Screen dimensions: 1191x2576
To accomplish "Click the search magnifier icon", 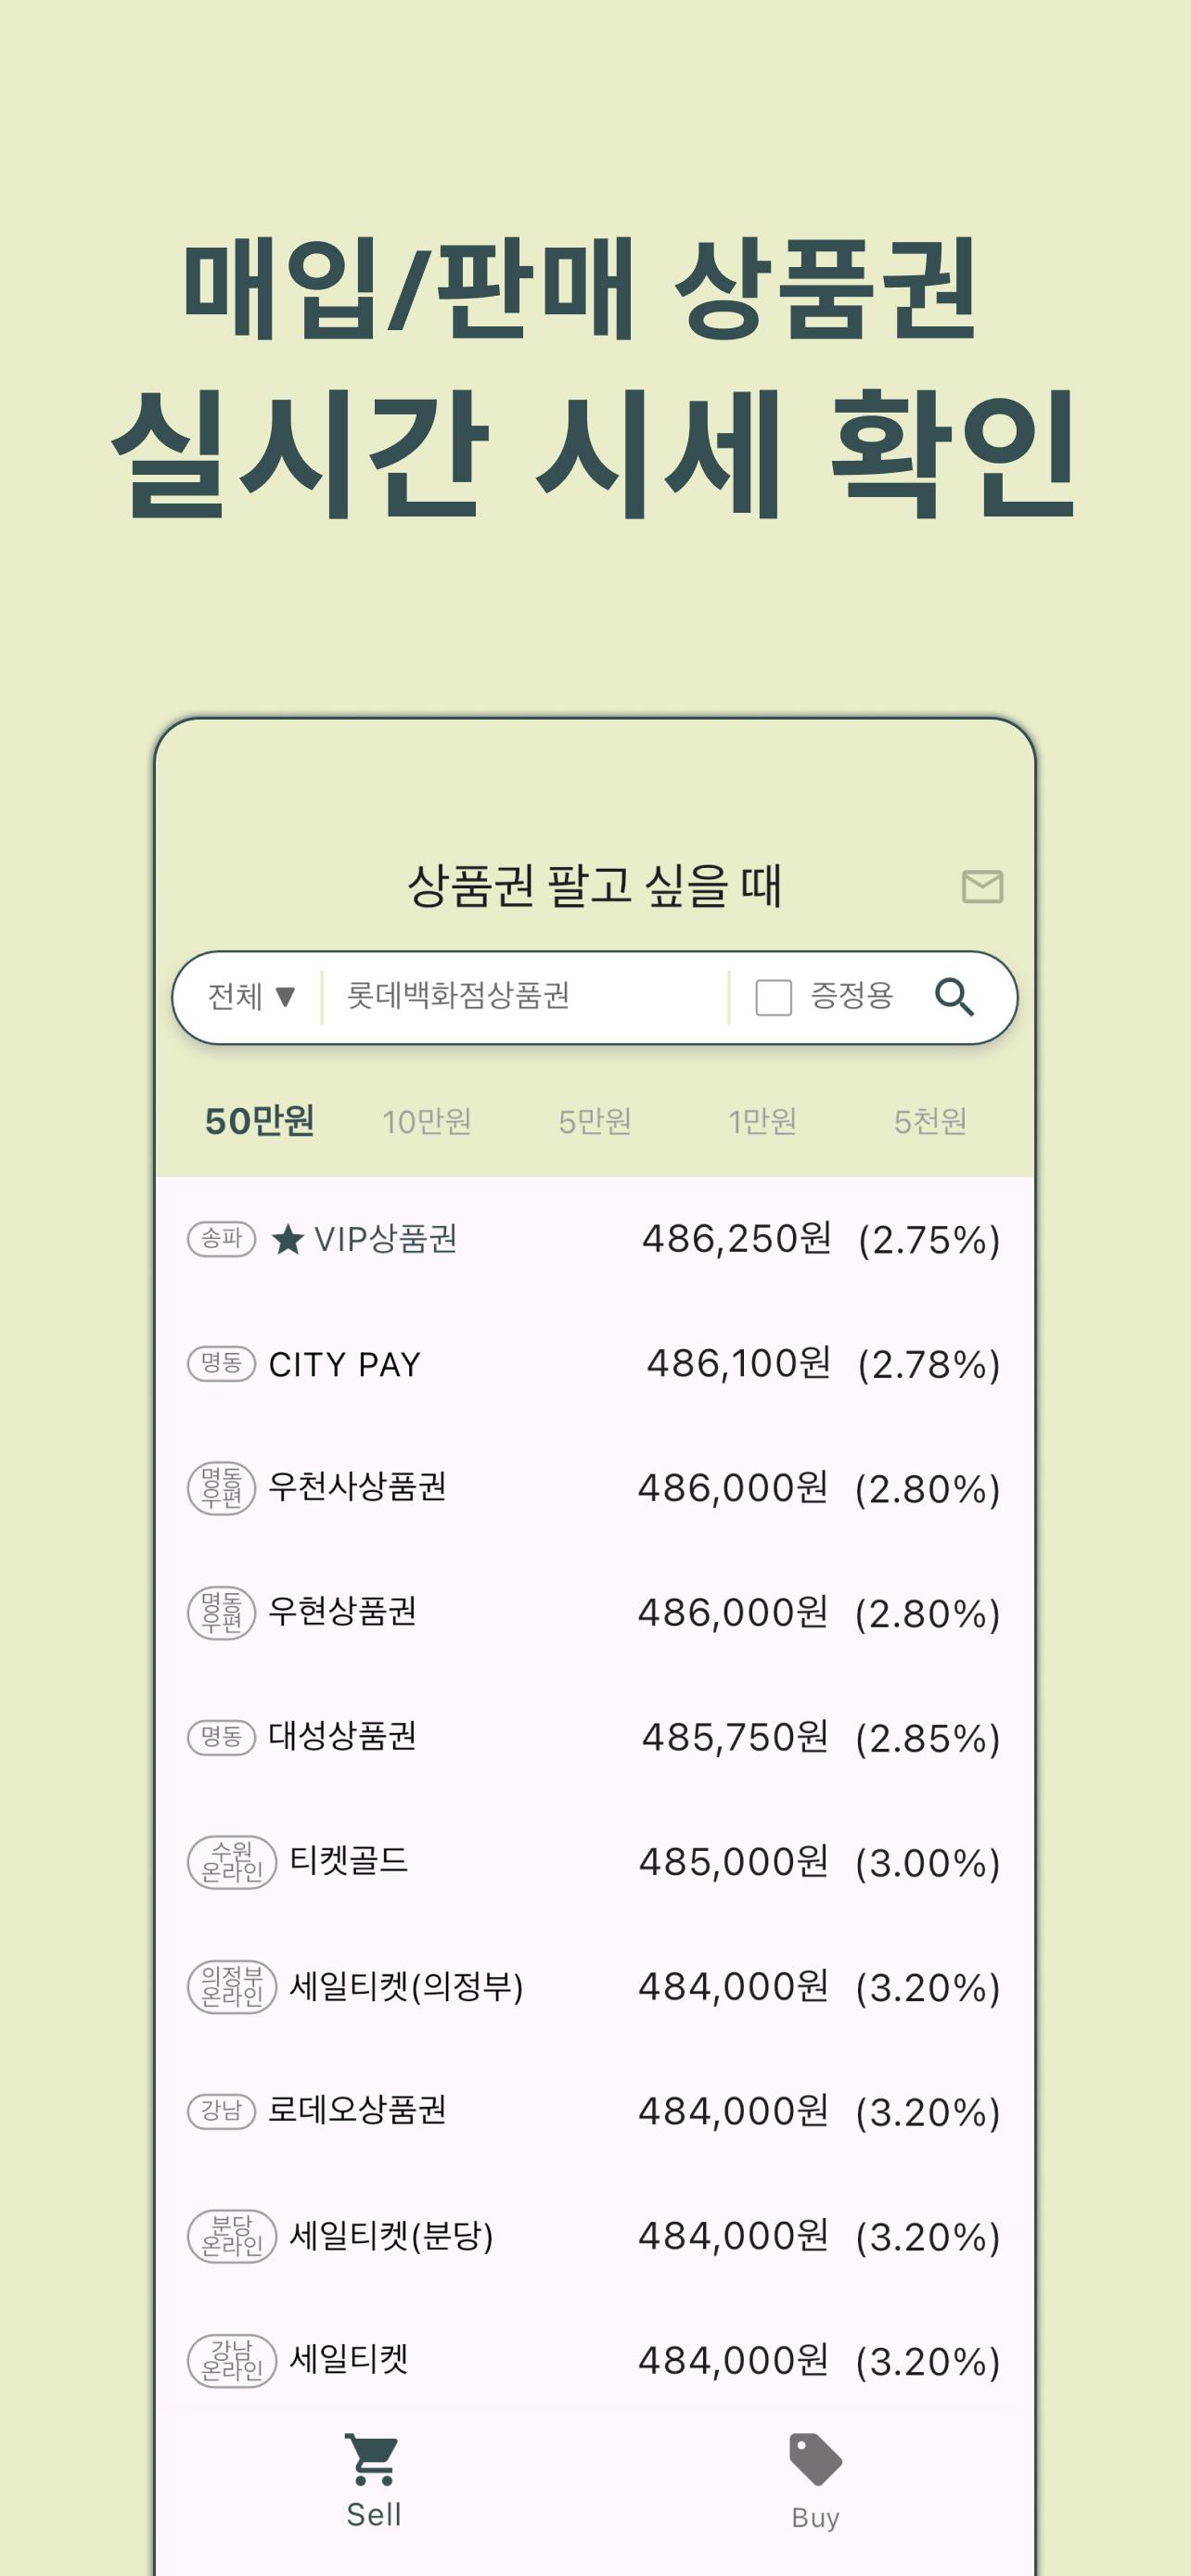I will click(x=954, y=997).
